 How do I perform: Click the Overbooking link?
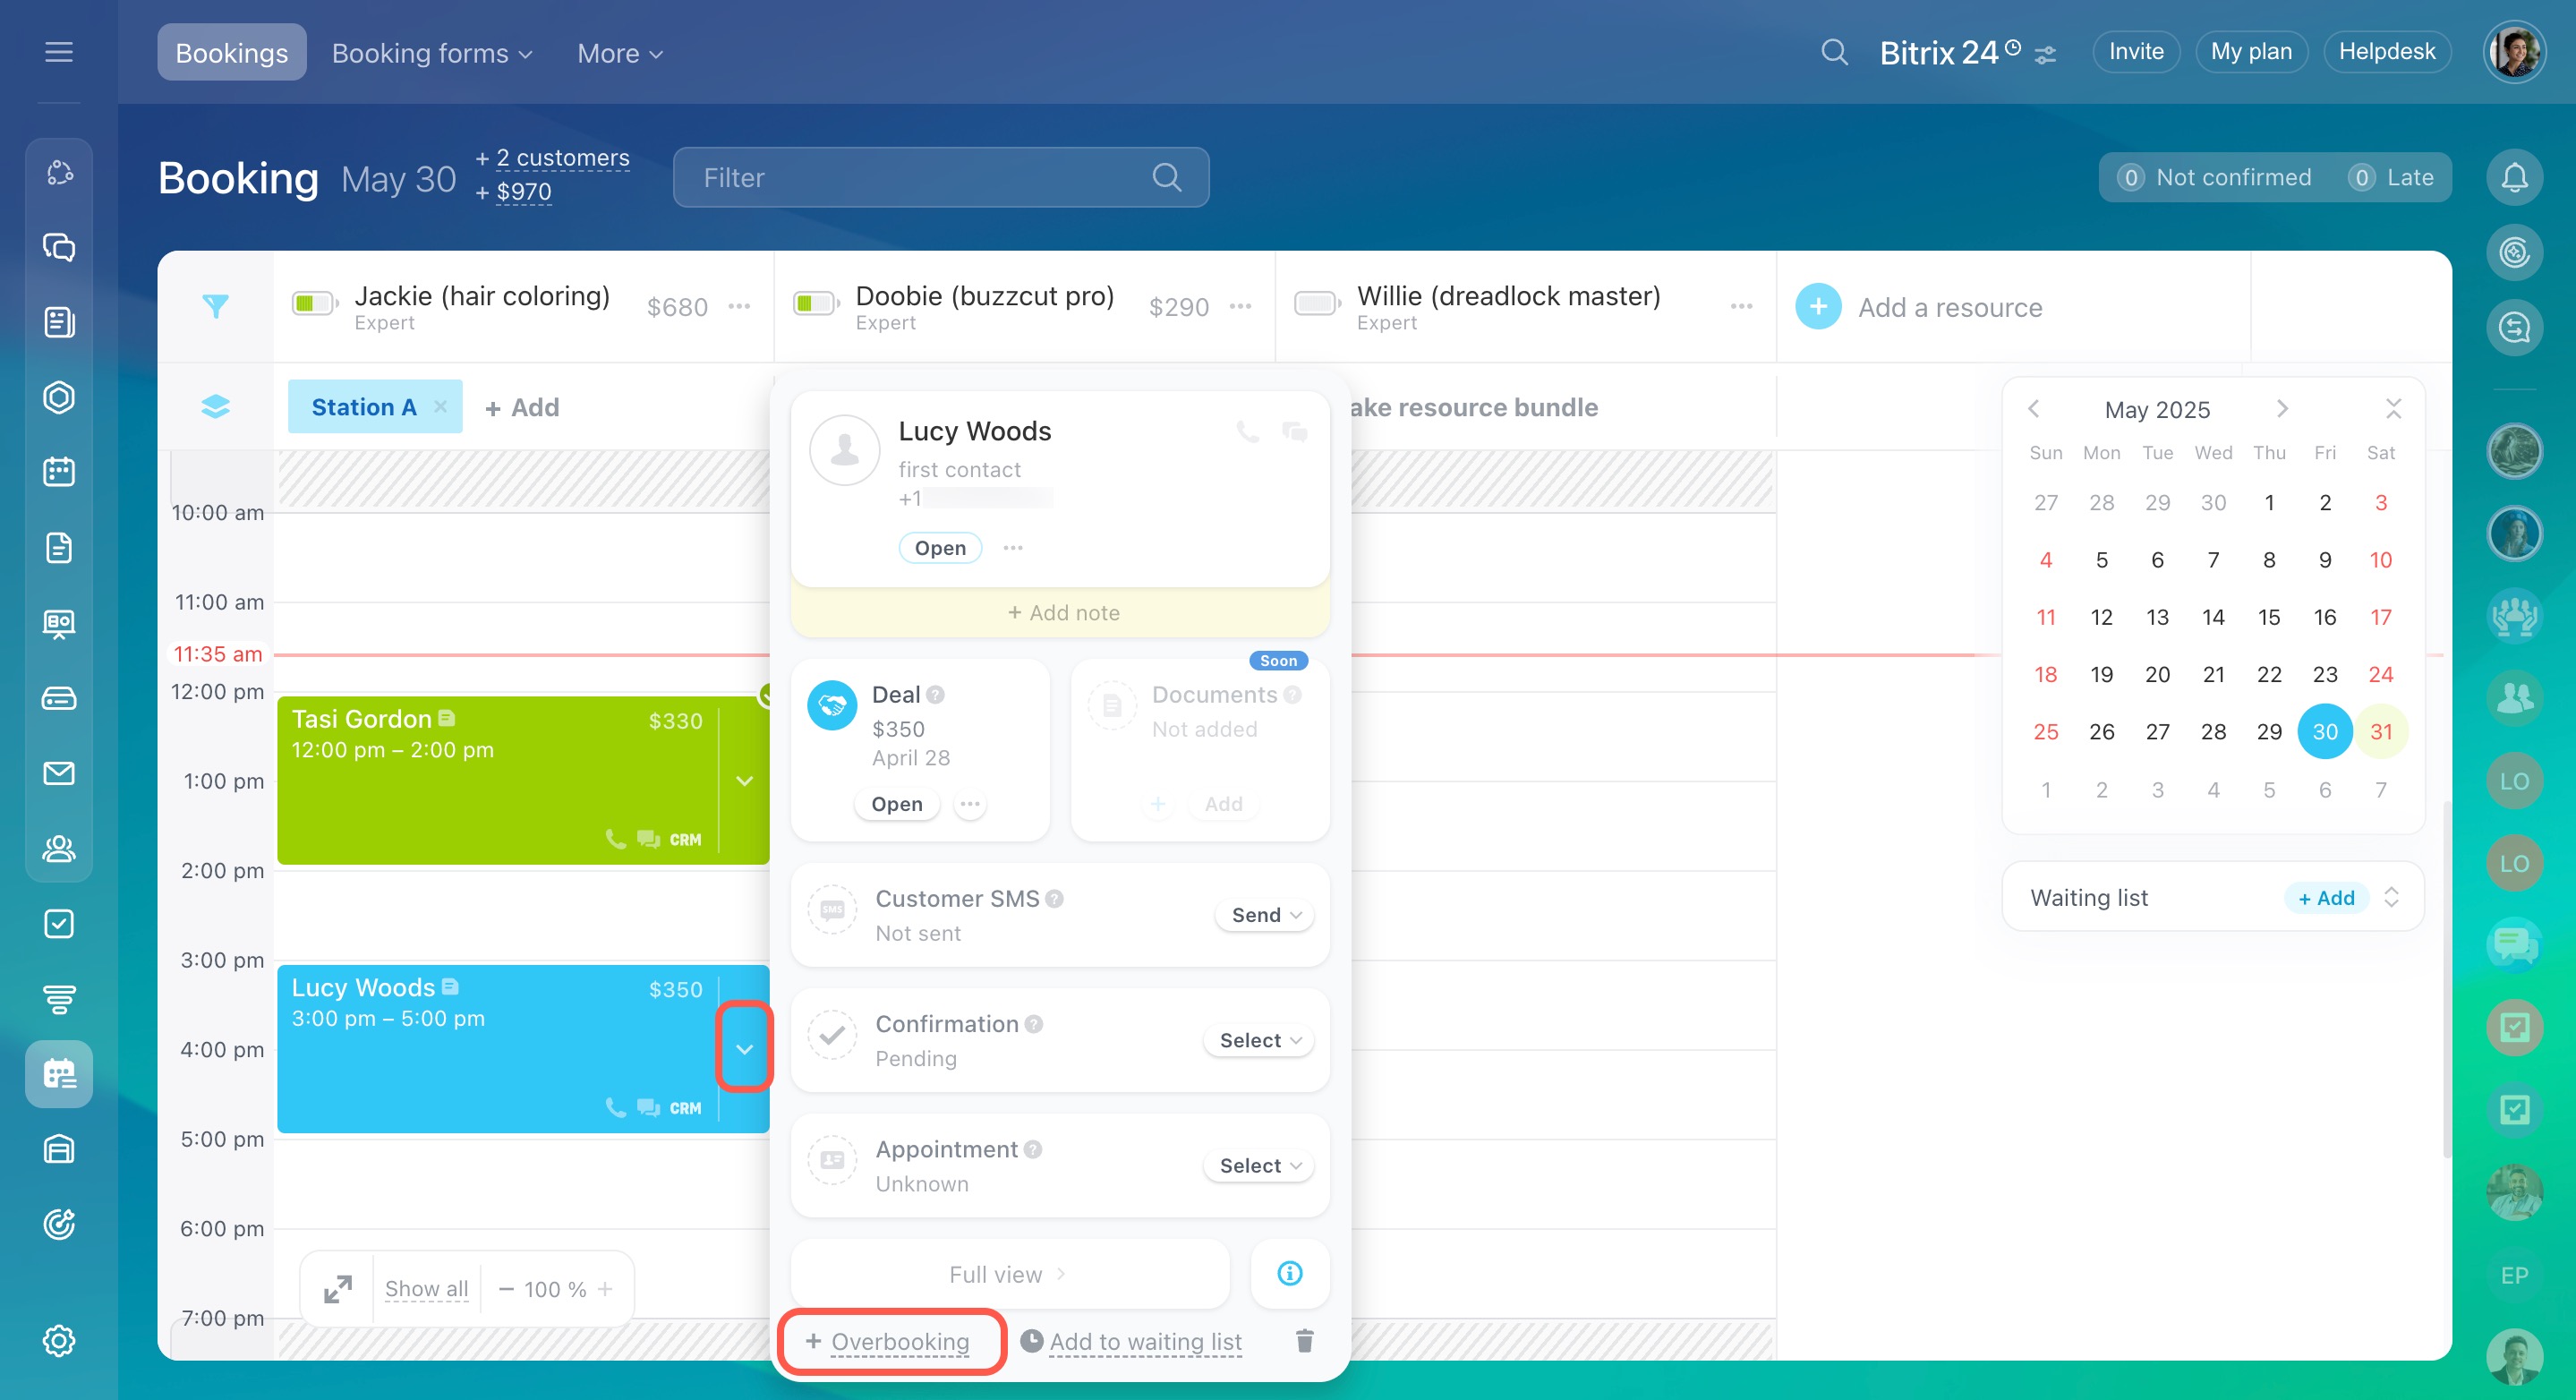point(899,1341)
